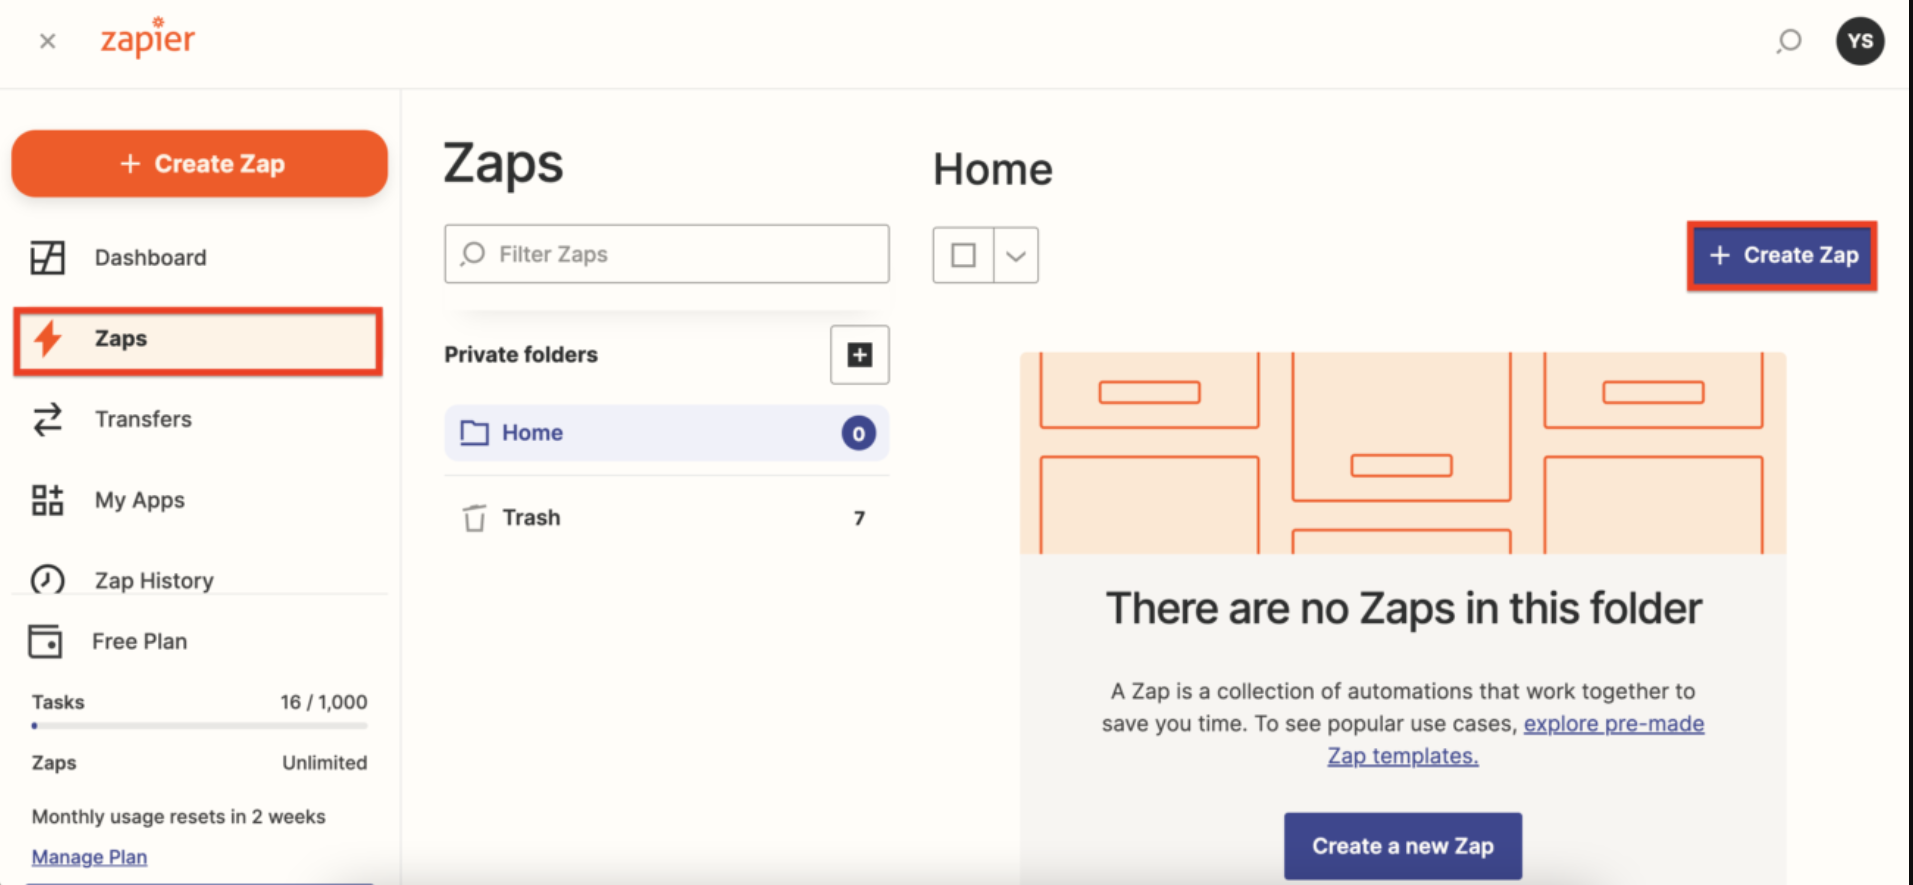
Task: Tick the select-all Zaps checkbox
Action: pos(964,255)
